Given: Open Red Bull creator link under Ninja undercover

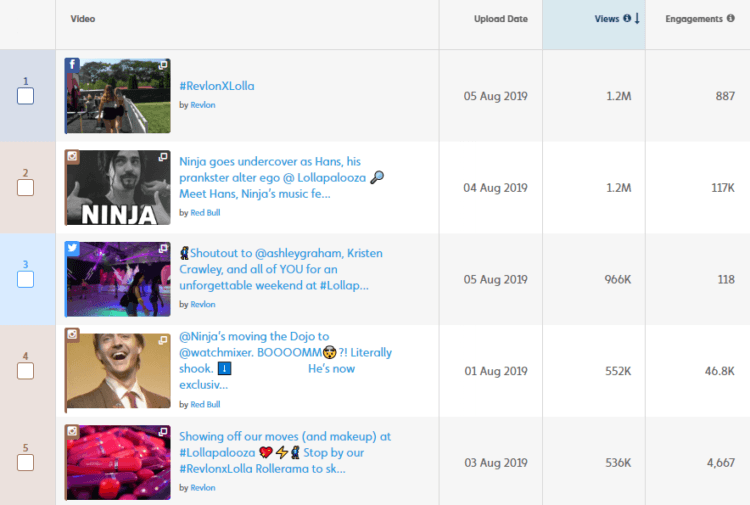Looking at the screenshot, I should click(205, 213).
